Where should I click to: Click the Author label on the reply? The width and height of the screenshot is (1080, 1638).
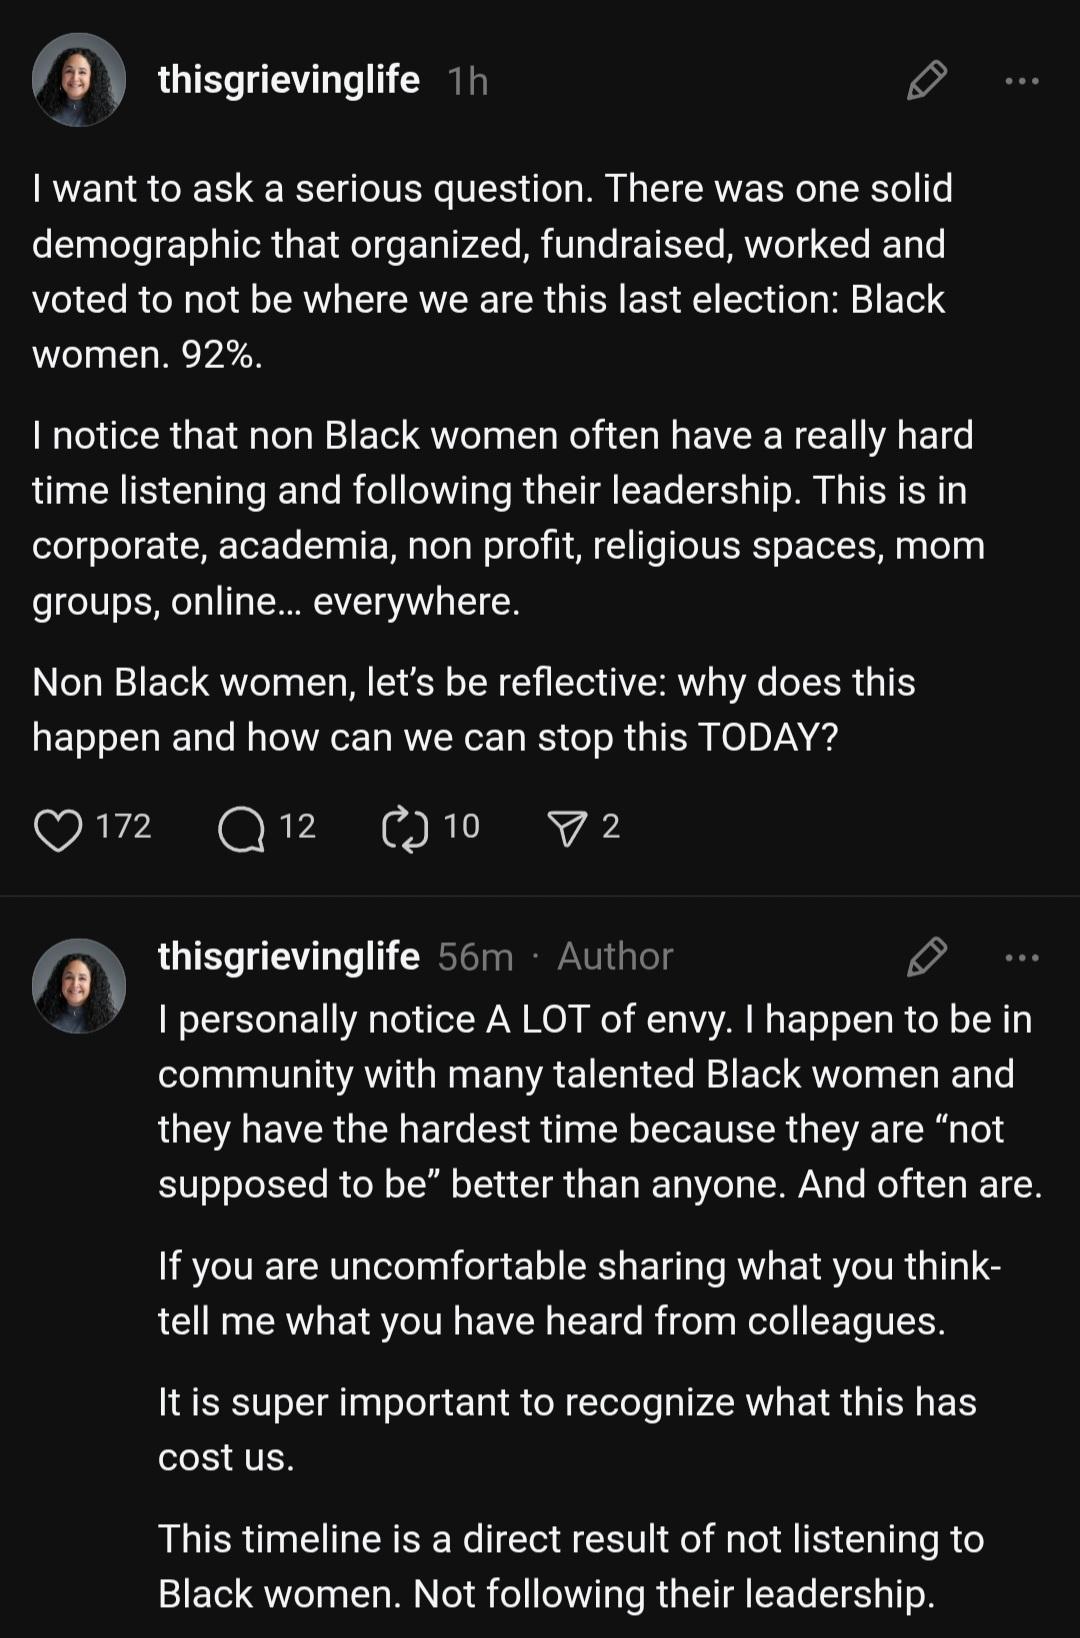615,957
